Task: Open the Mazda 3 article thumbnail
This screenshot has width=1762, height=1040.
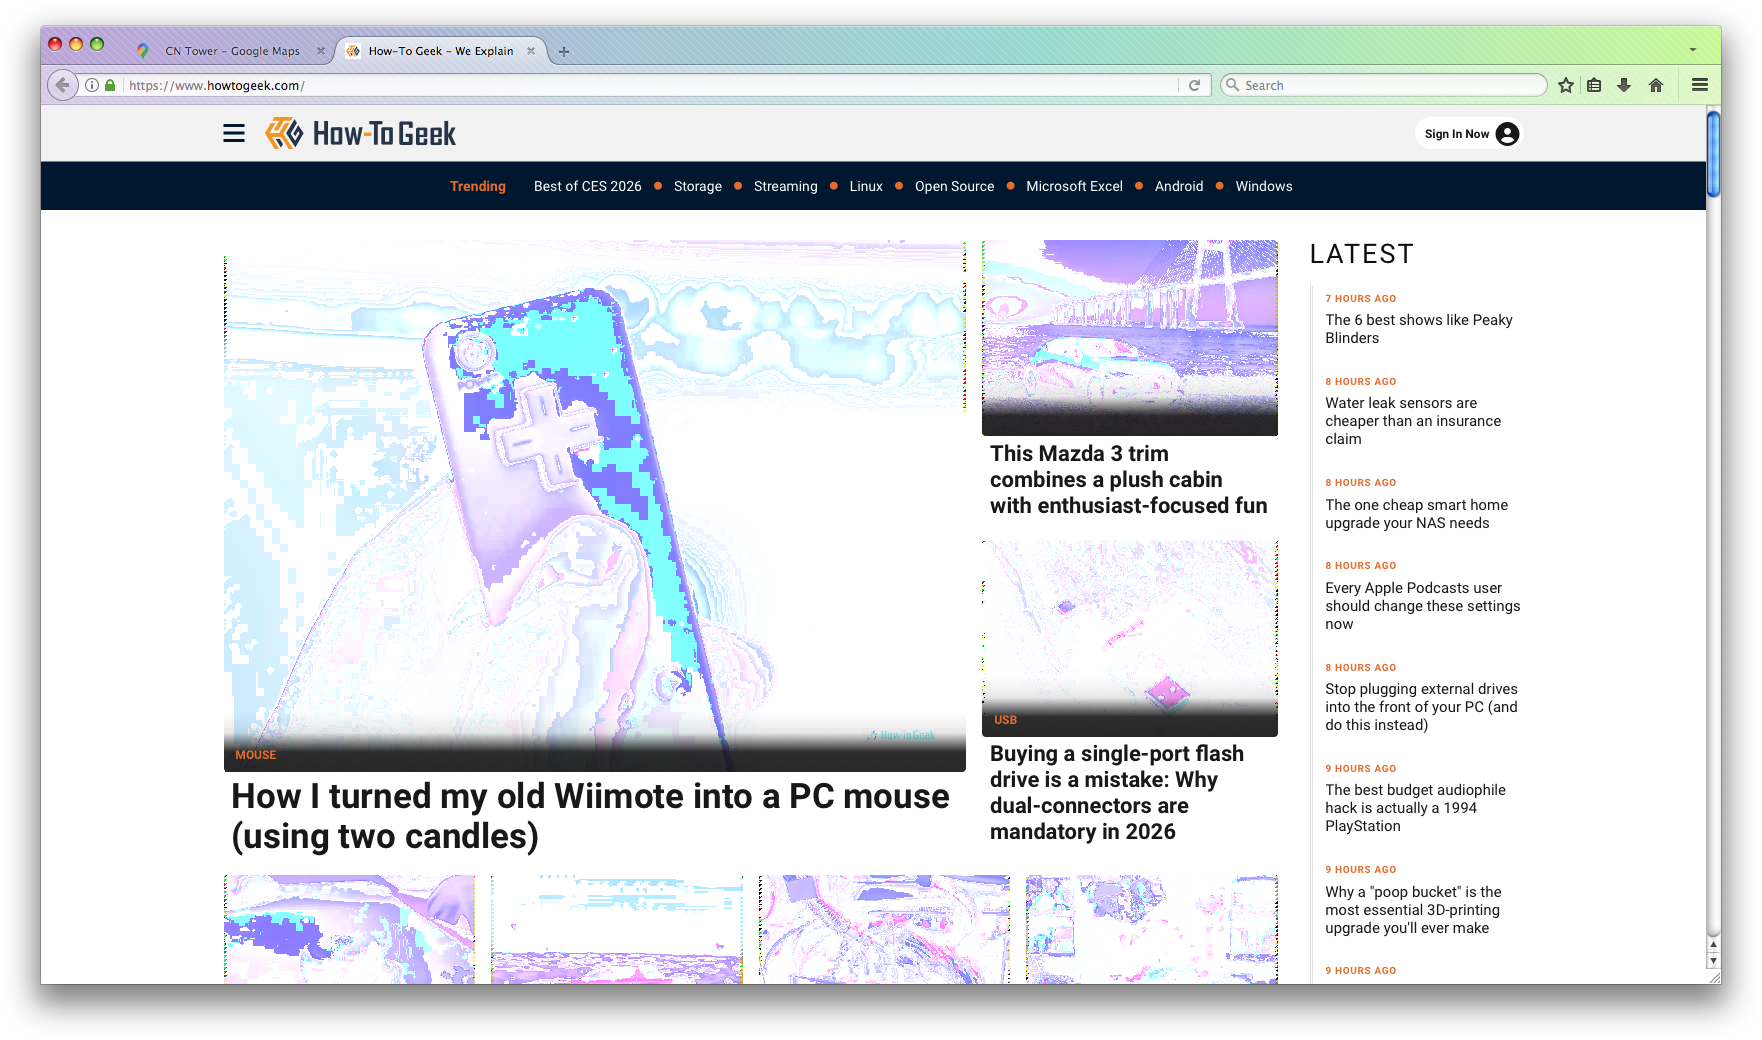Action: 1130,338
